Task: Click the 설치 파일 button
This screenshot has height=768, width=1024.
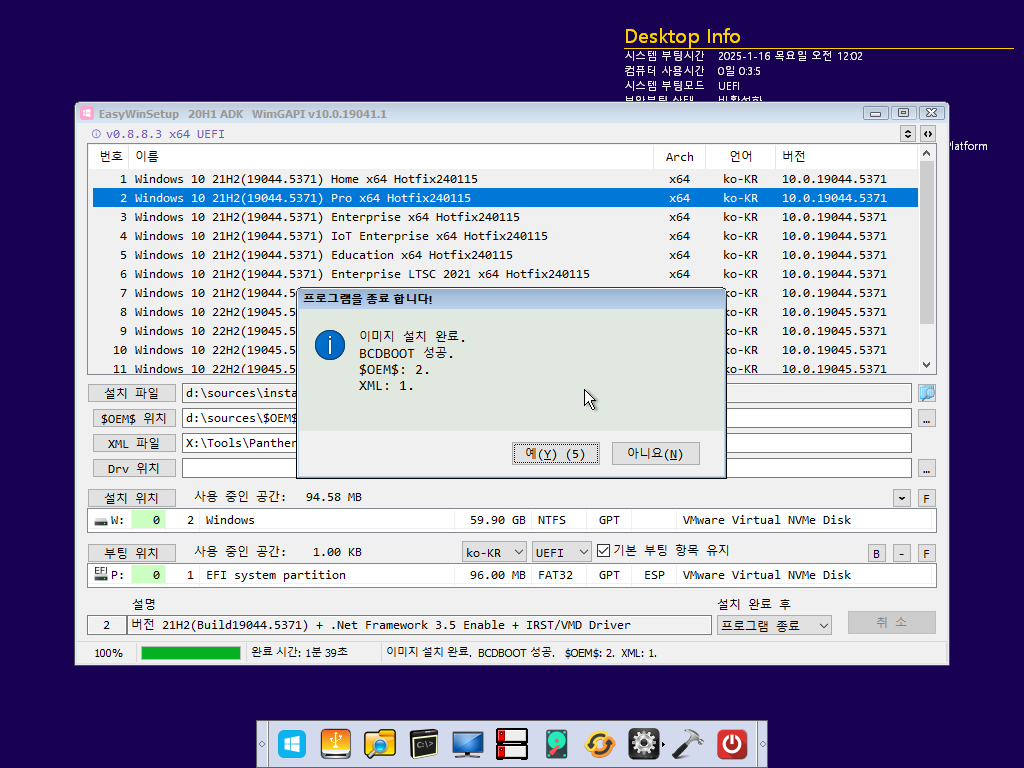Action: pos(132,393)
